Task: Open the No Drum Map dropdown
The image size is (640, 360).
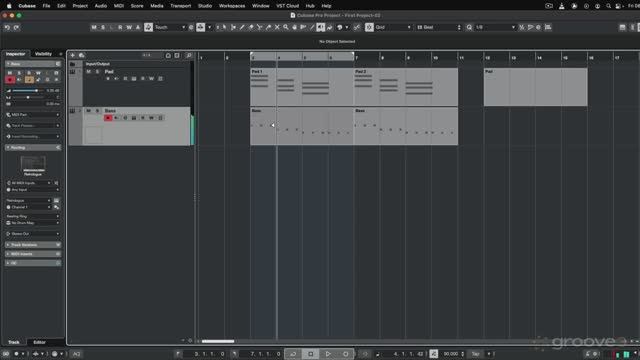Action: 33,223
